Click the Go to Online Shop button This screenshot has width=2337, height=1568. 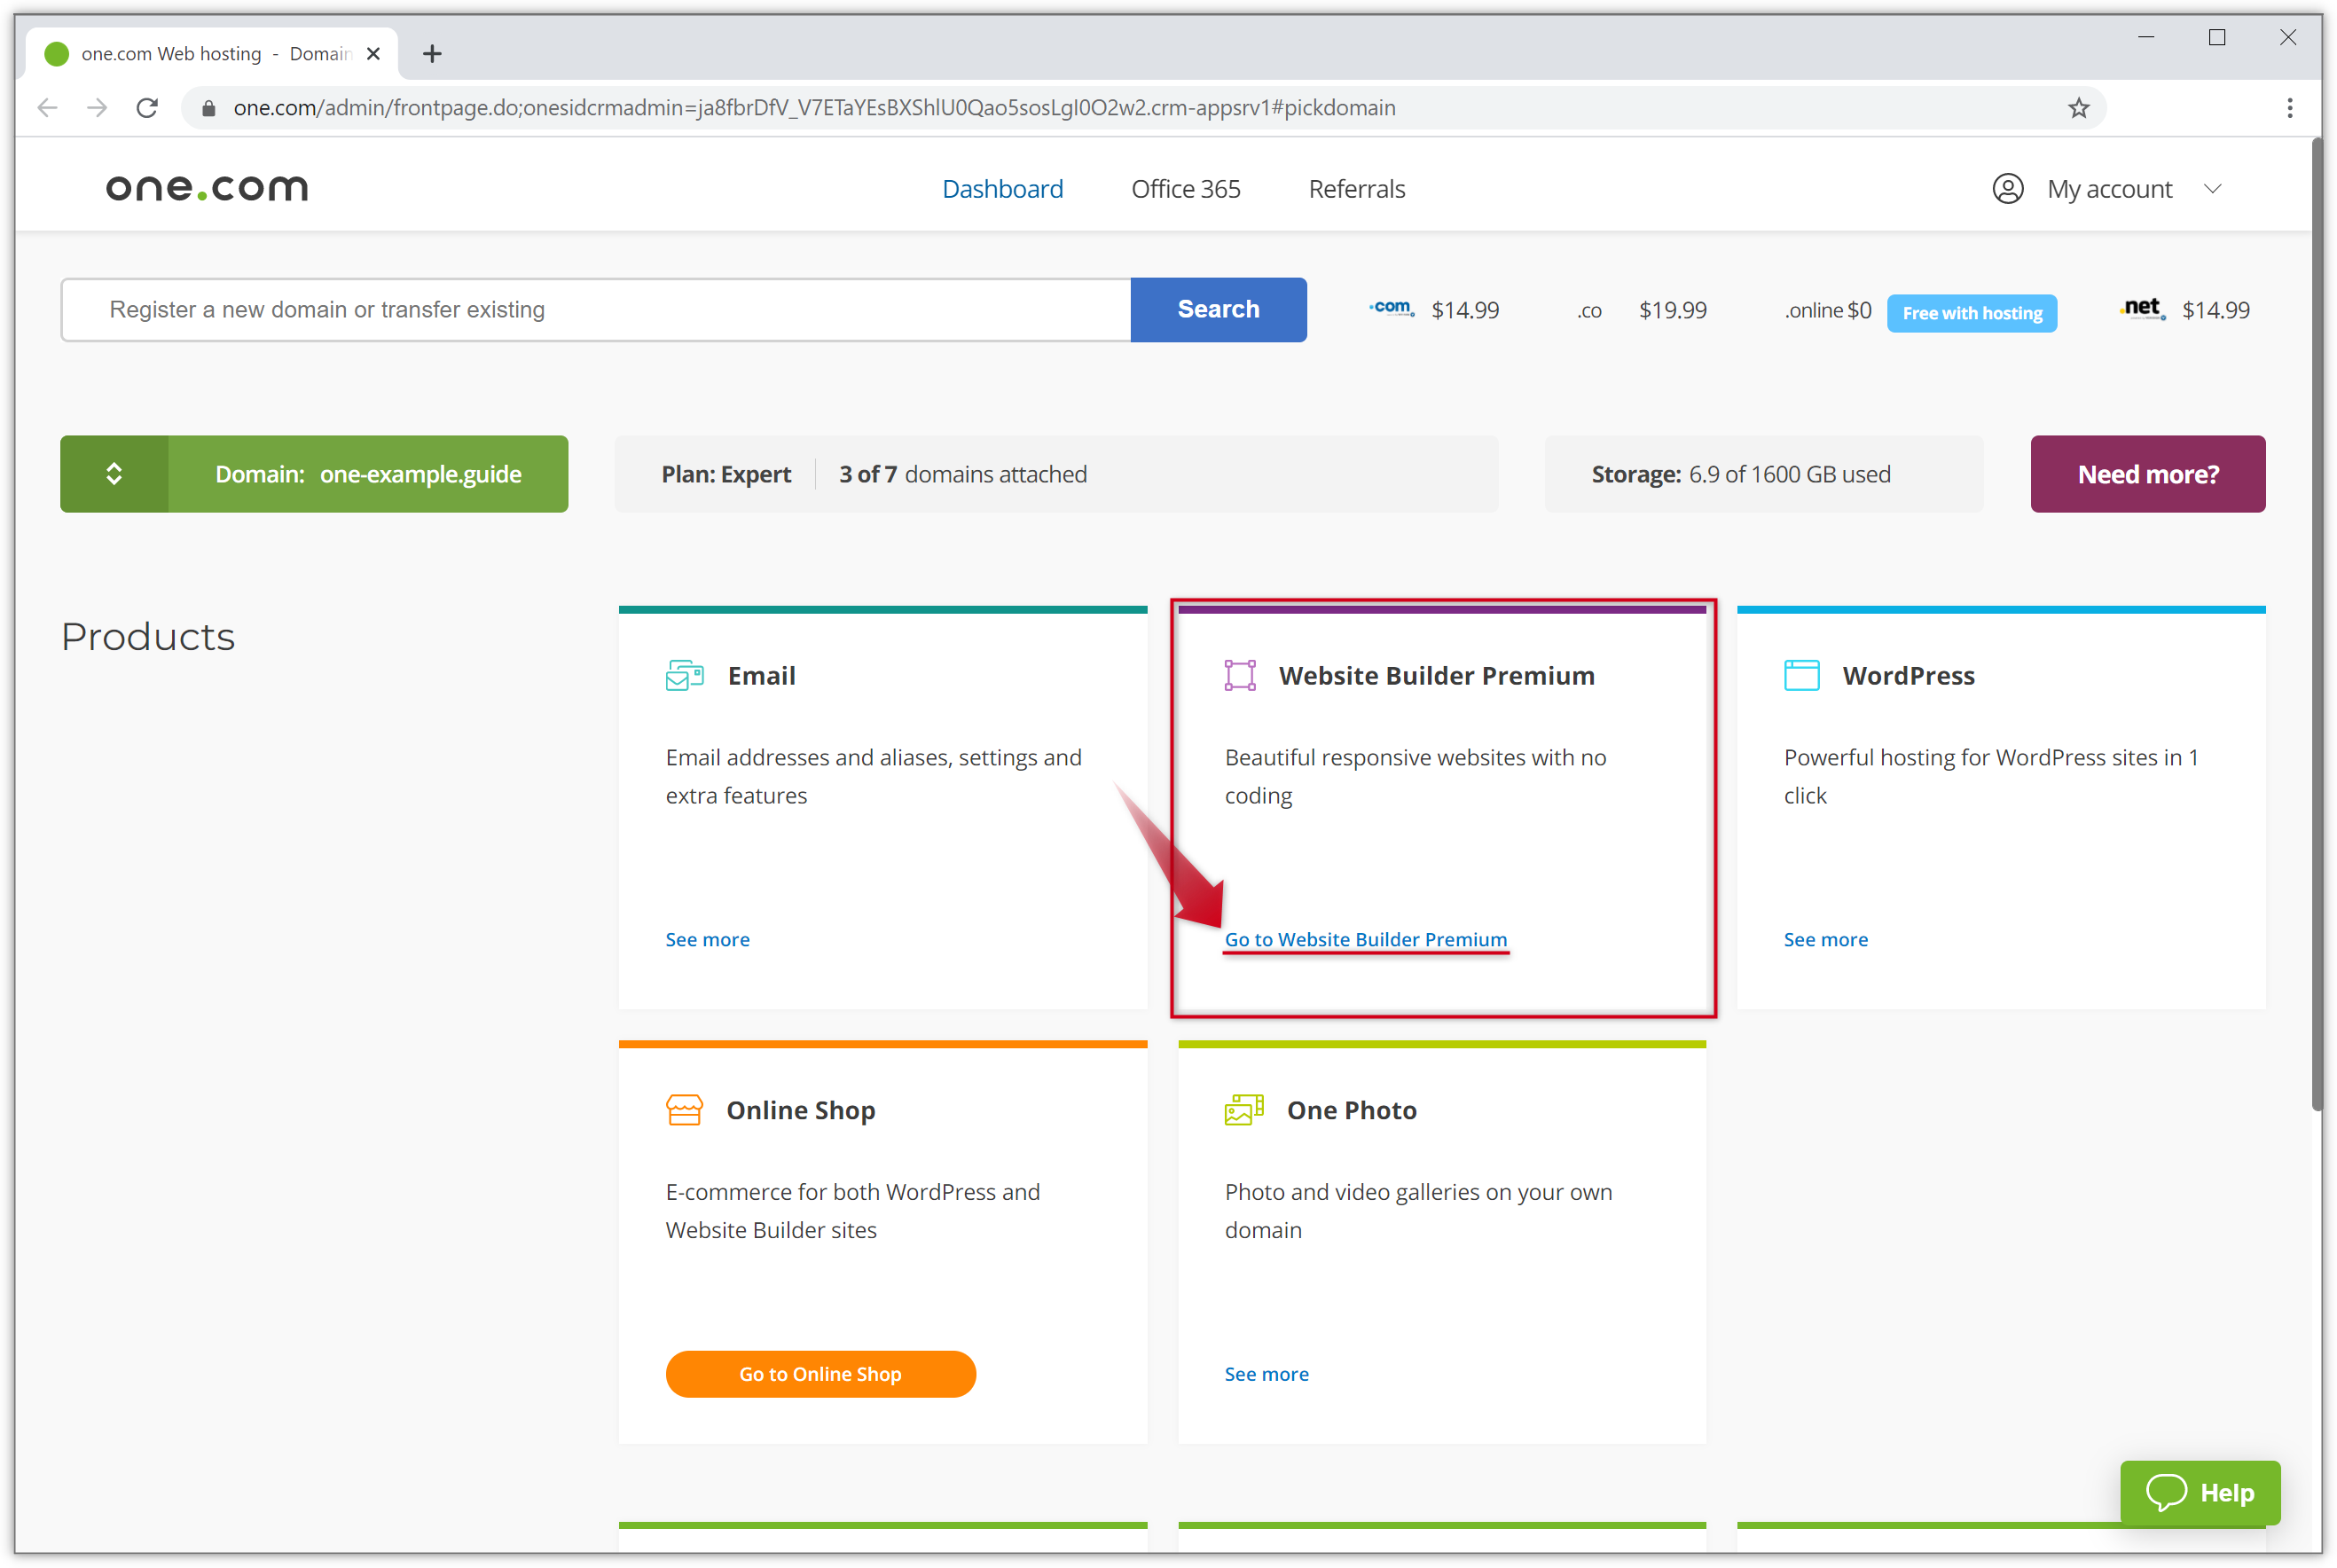(x=820, y=1374)
